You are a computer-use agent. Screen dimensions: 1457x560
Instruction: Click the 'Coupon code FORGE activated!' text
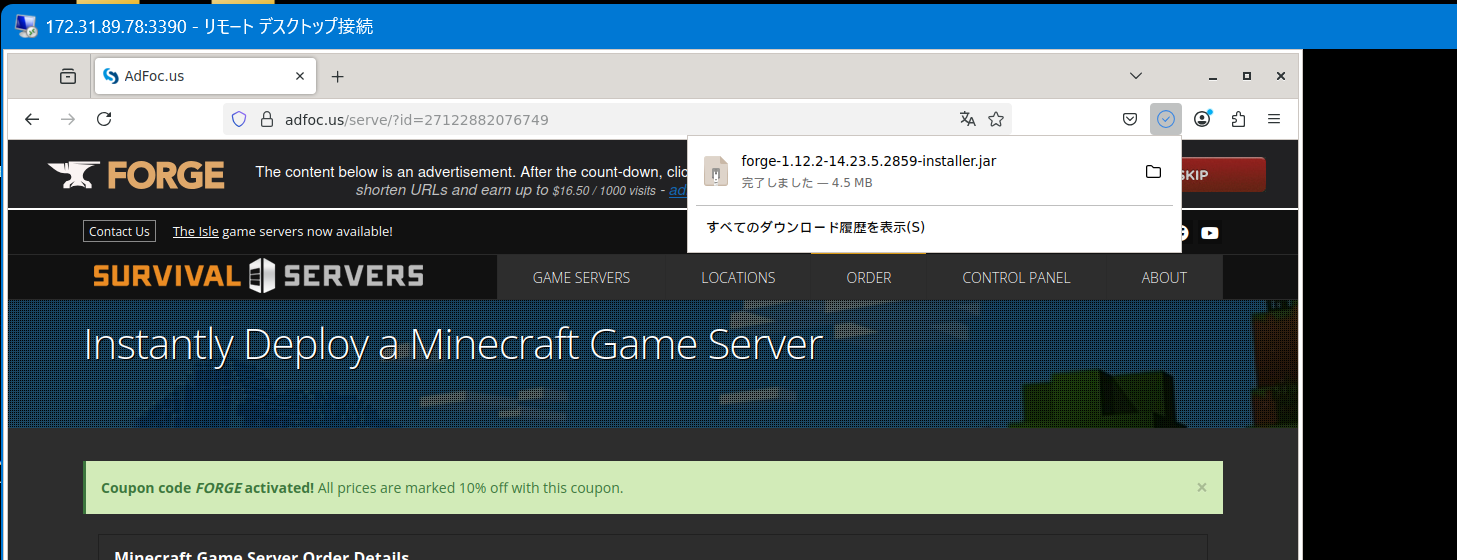click(x=208, y=488)
